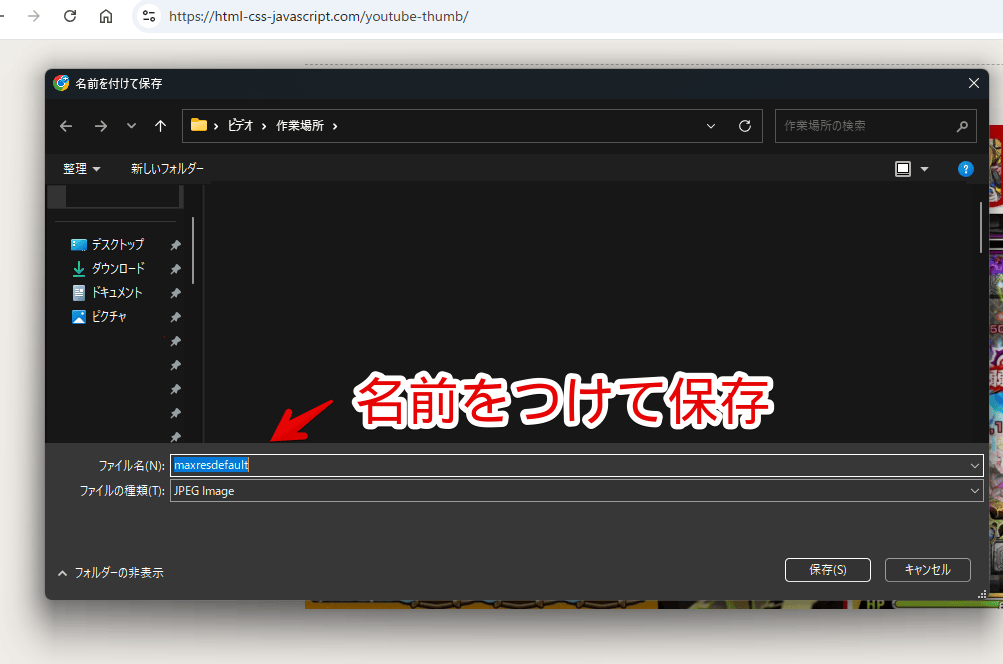The height and width of the screenshot is (664, 1003).
Task: Go up one folder level
Action: (160, 126)
